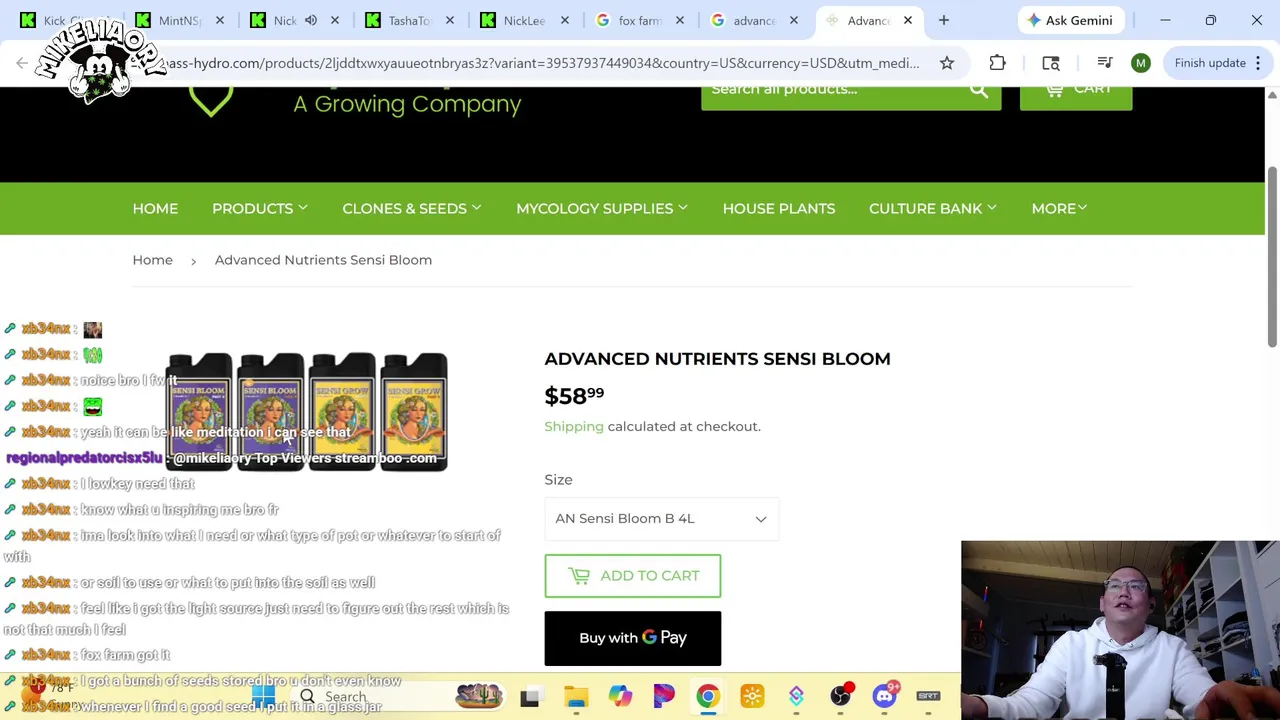The height and width of the screenshot is (720, 1280).
Task: Click the Add to Cart button
Action: coord(632,576)
